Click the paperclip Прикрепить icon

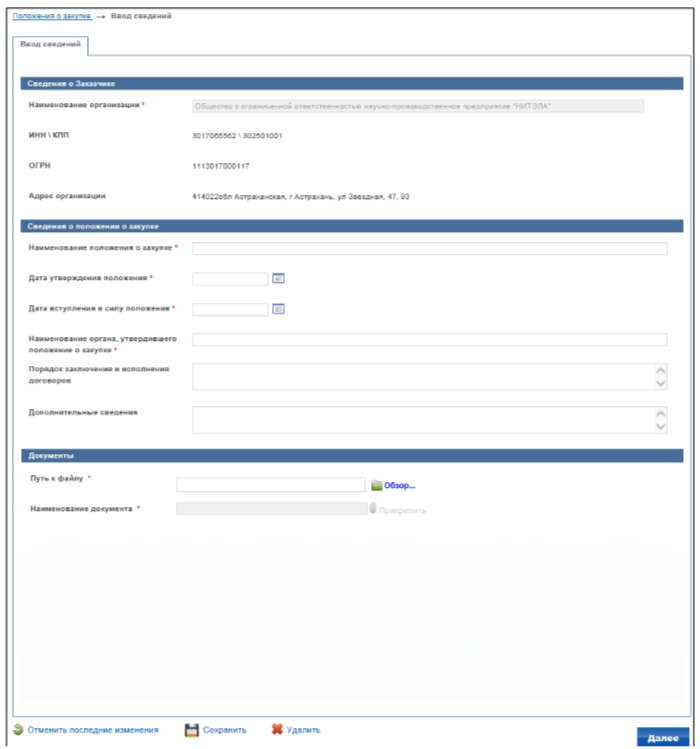click(x=373, y=508)
